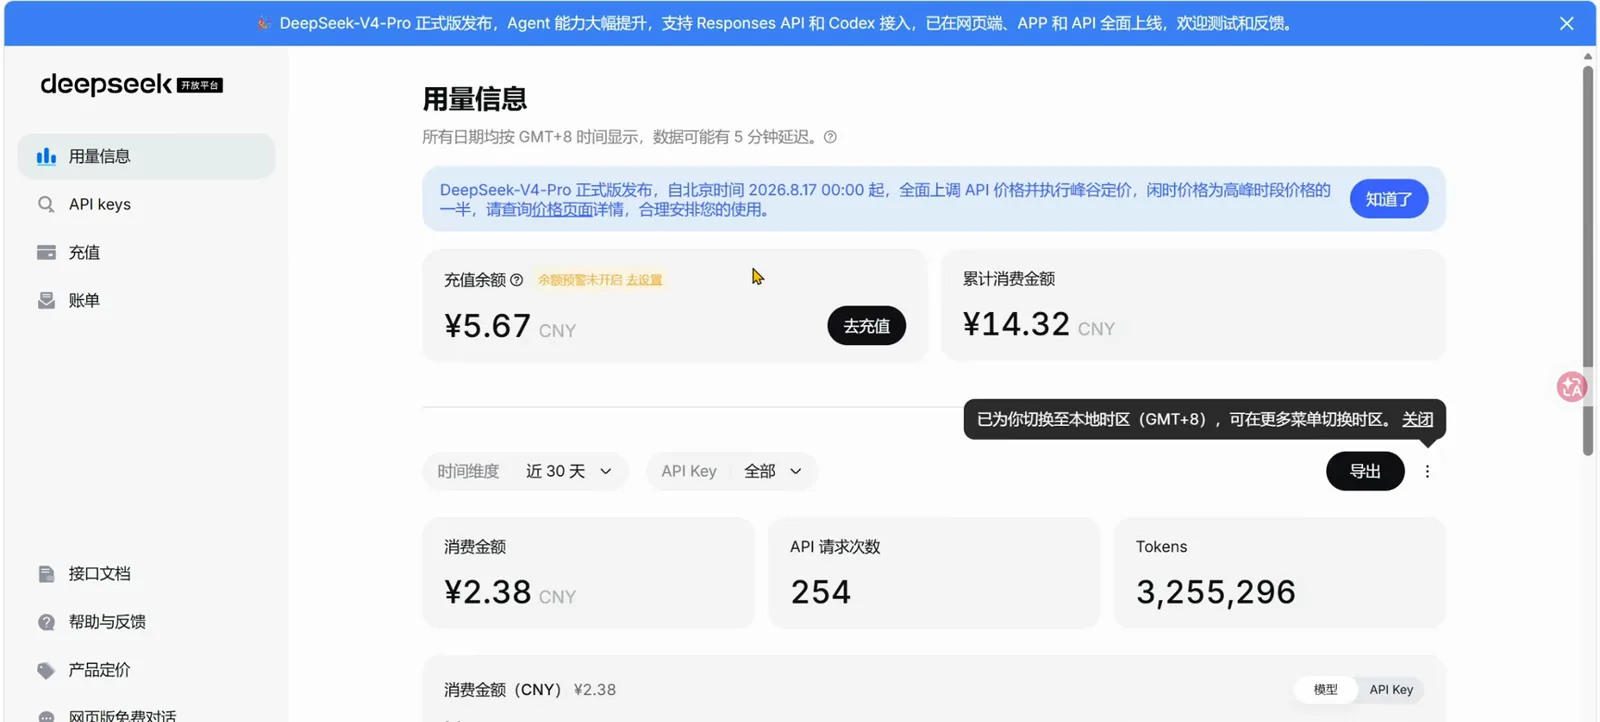Open 接口文档 in sidebar

pos(146,574)
